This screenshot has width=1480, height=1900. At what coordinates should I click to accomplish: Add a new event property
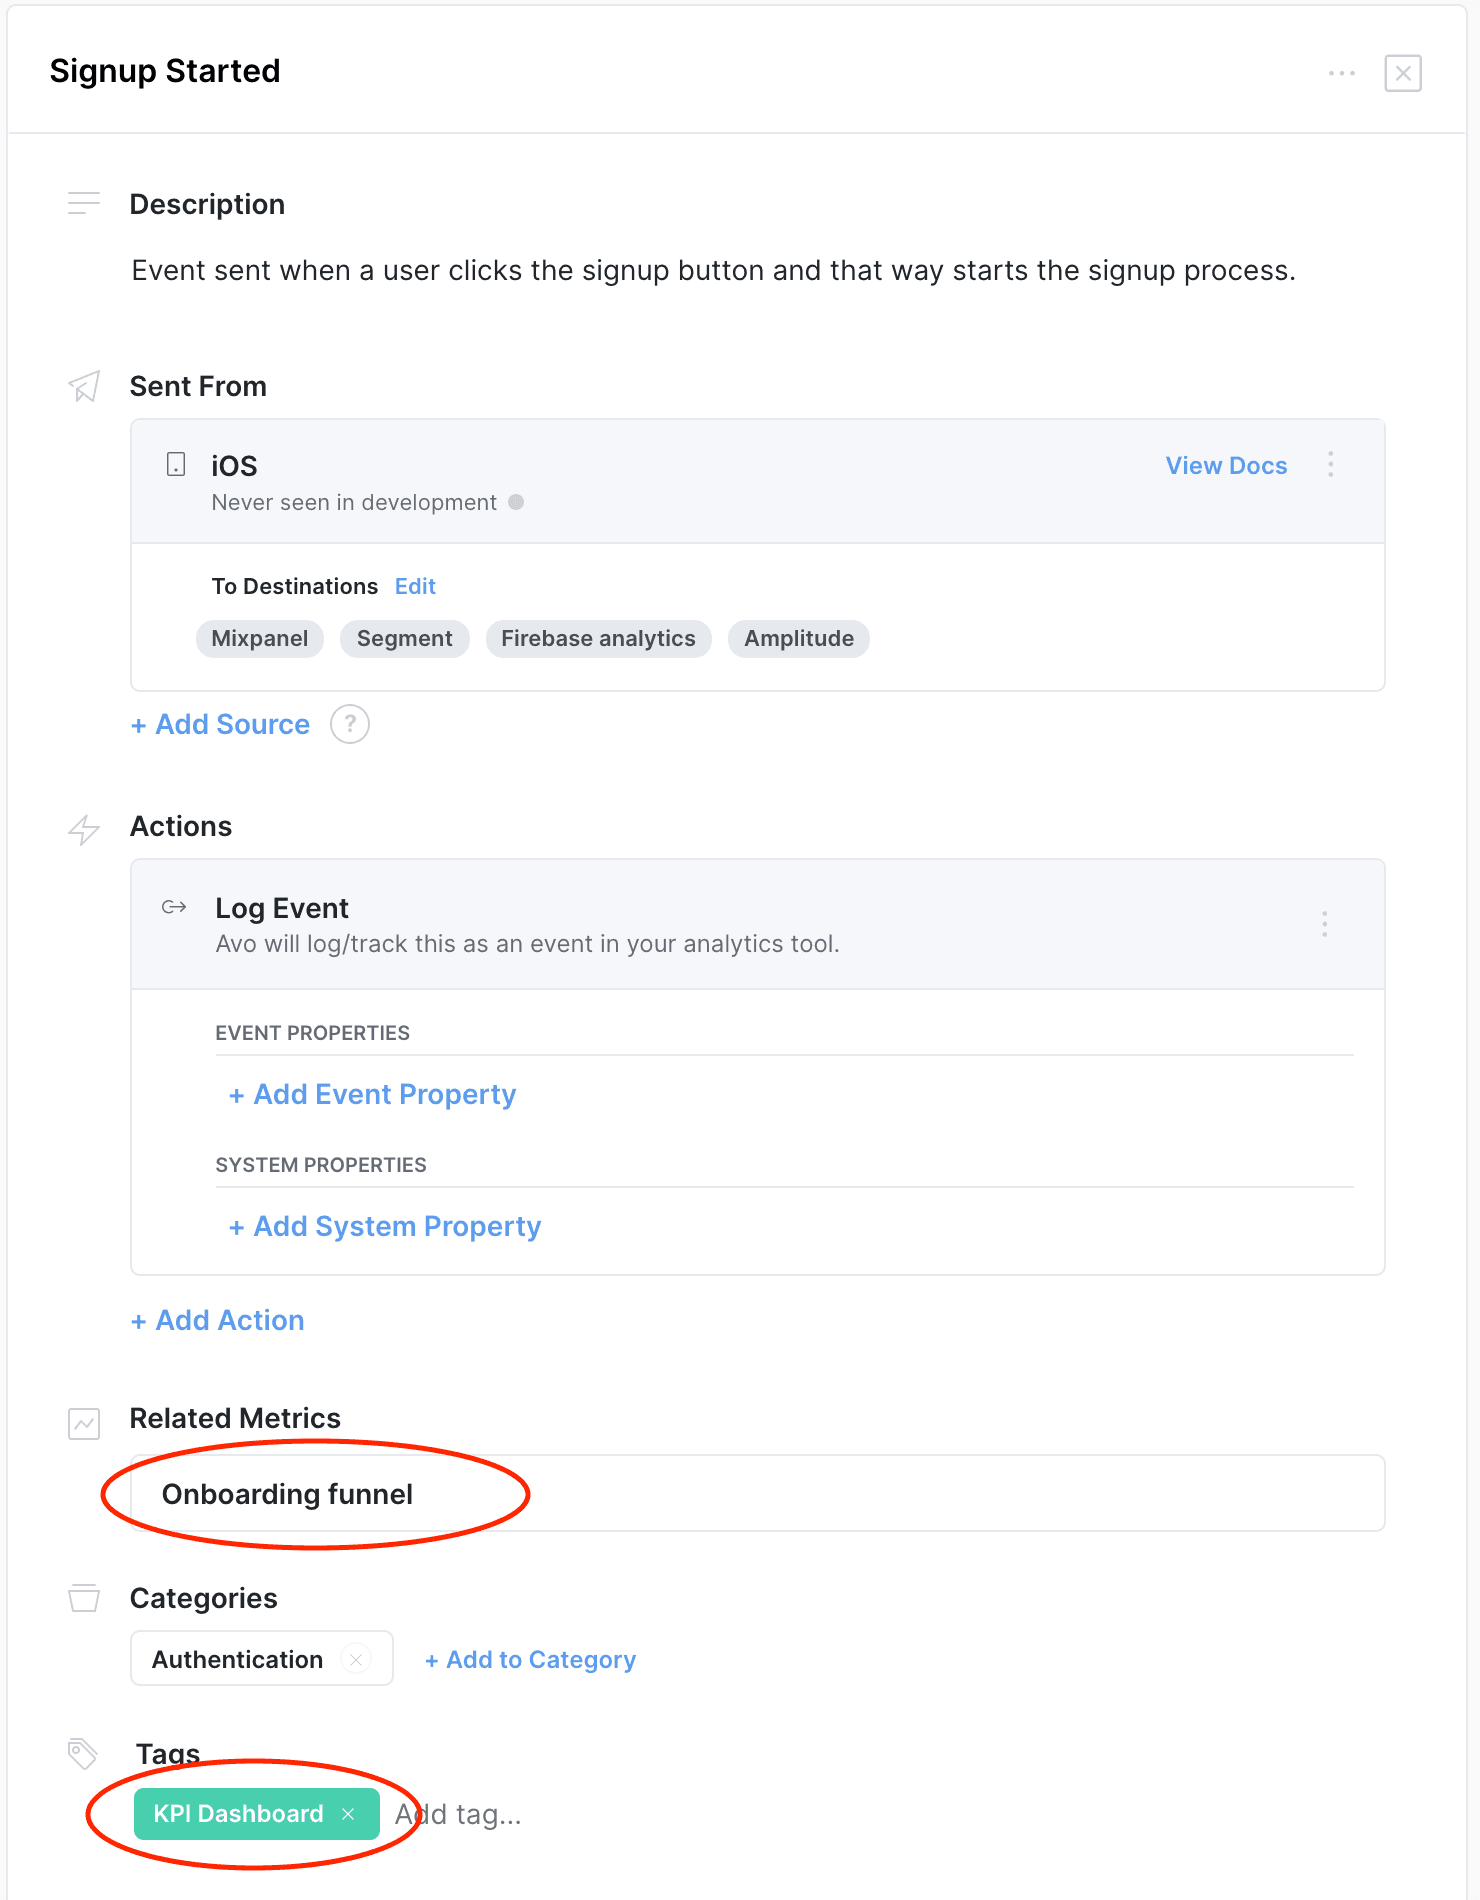point(373,1095)
